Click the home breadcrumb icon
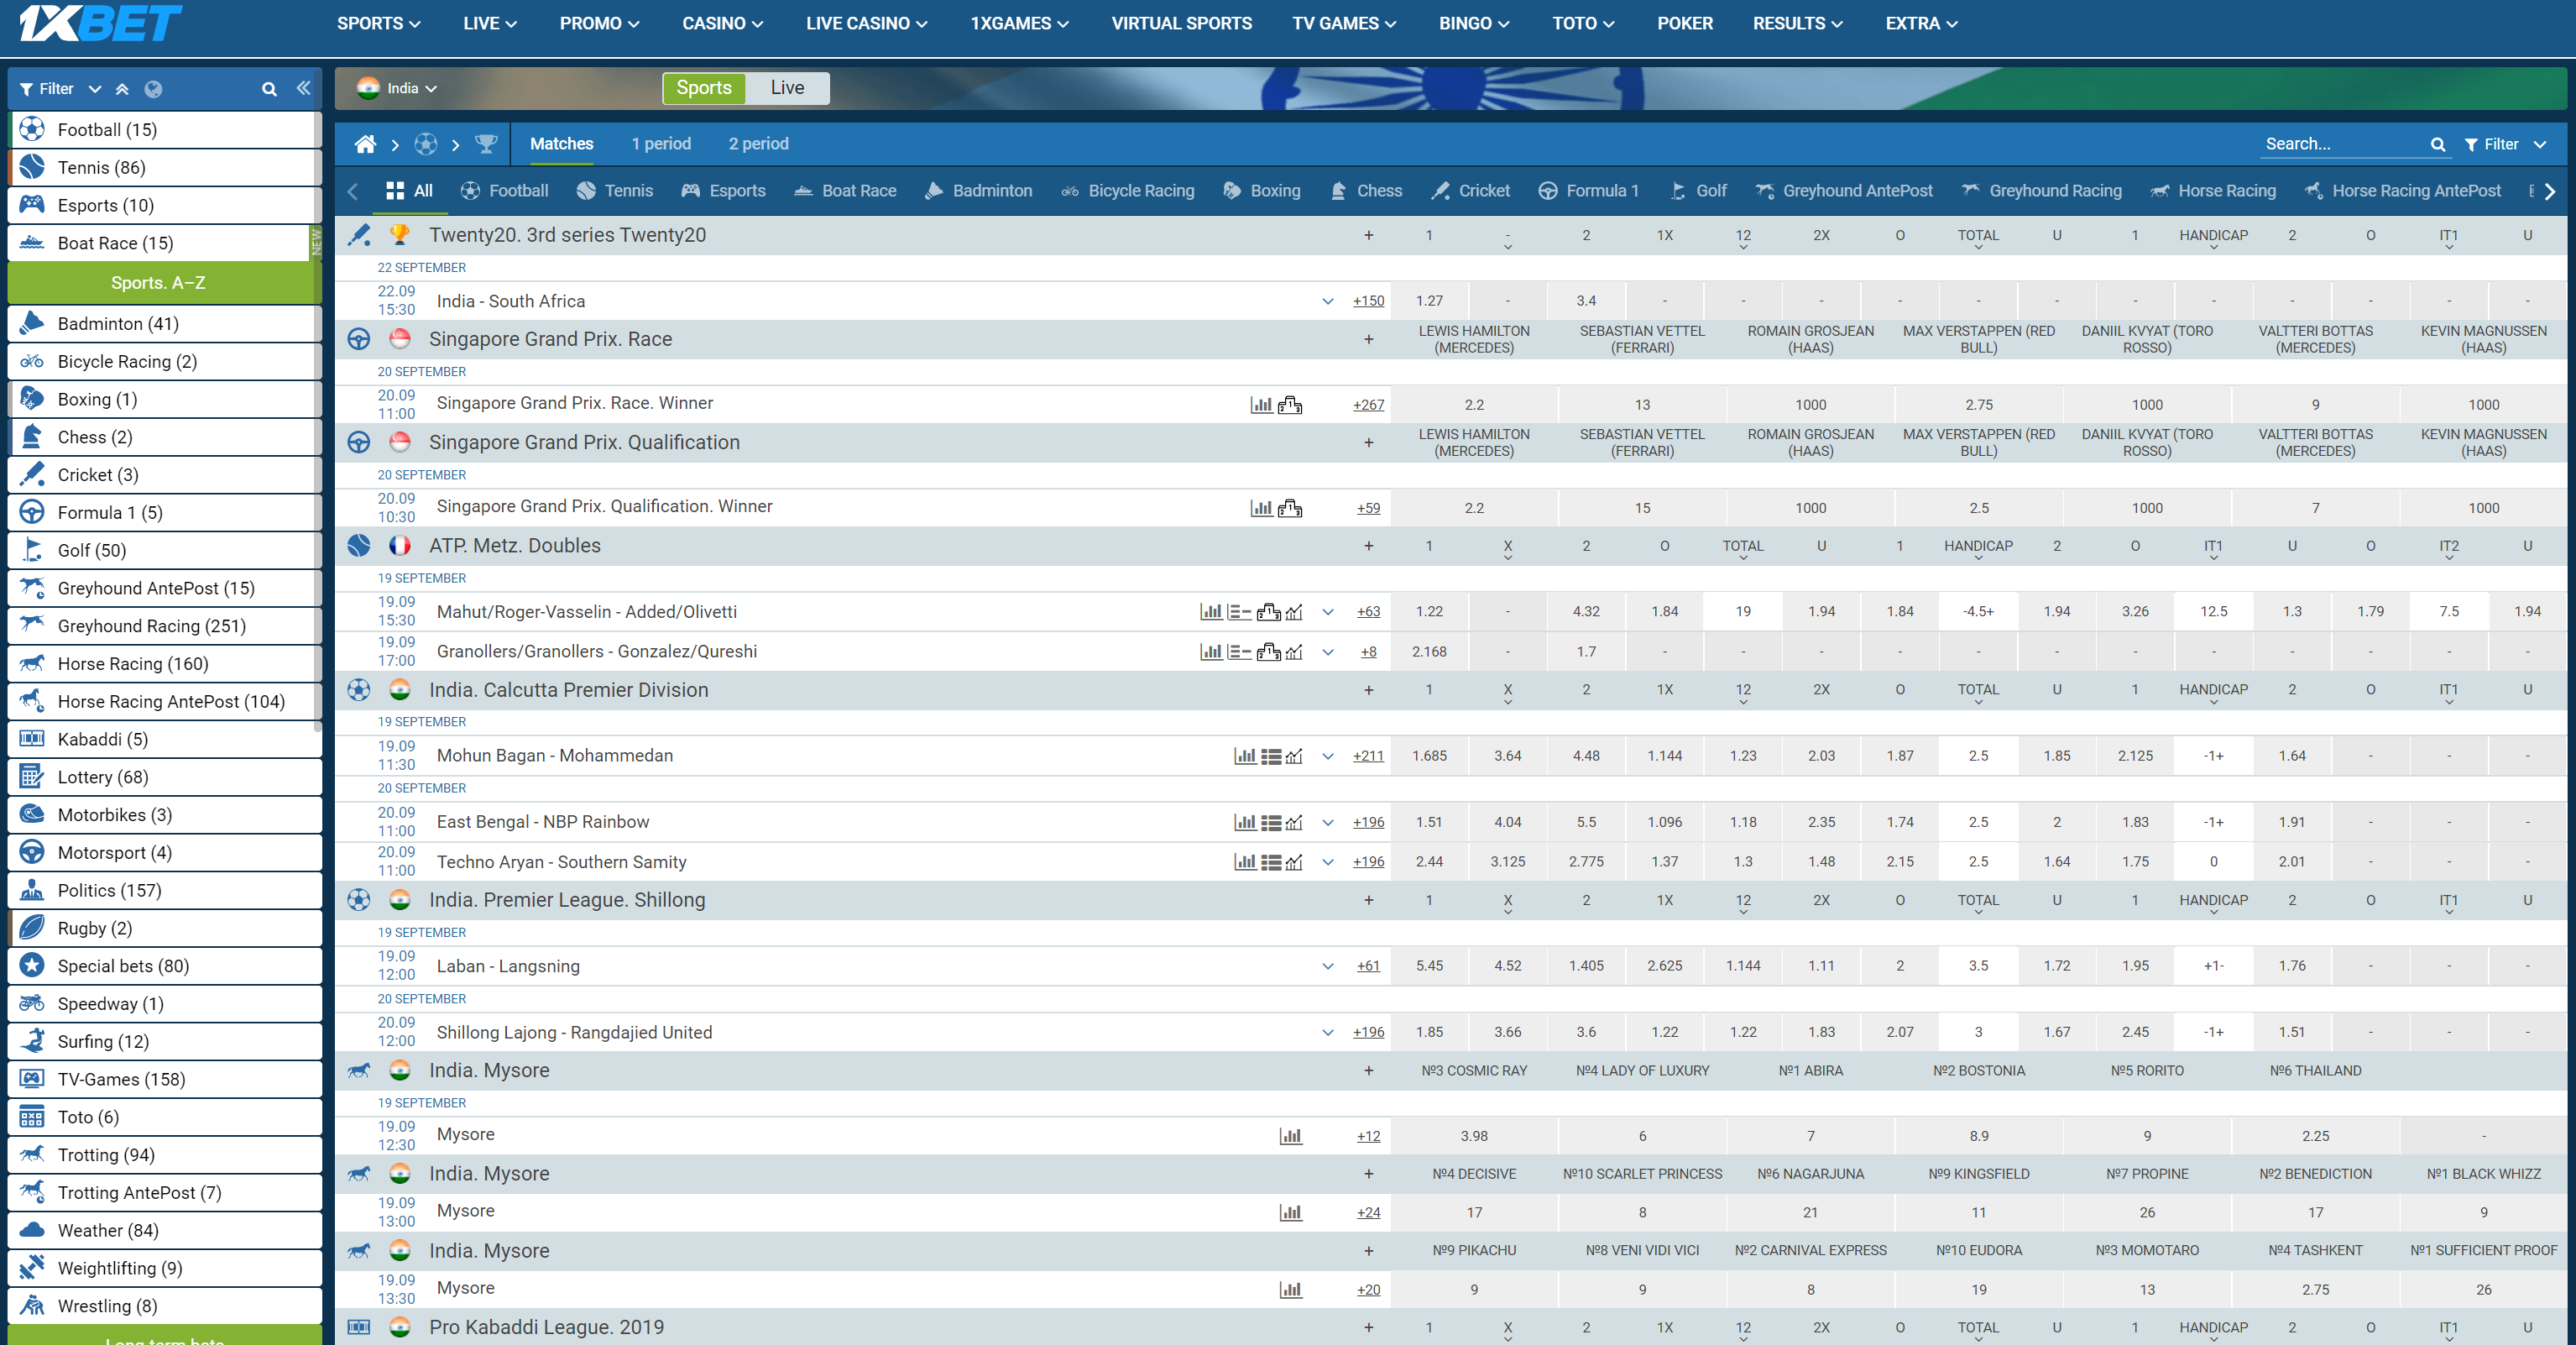 [x=365, y=144]
